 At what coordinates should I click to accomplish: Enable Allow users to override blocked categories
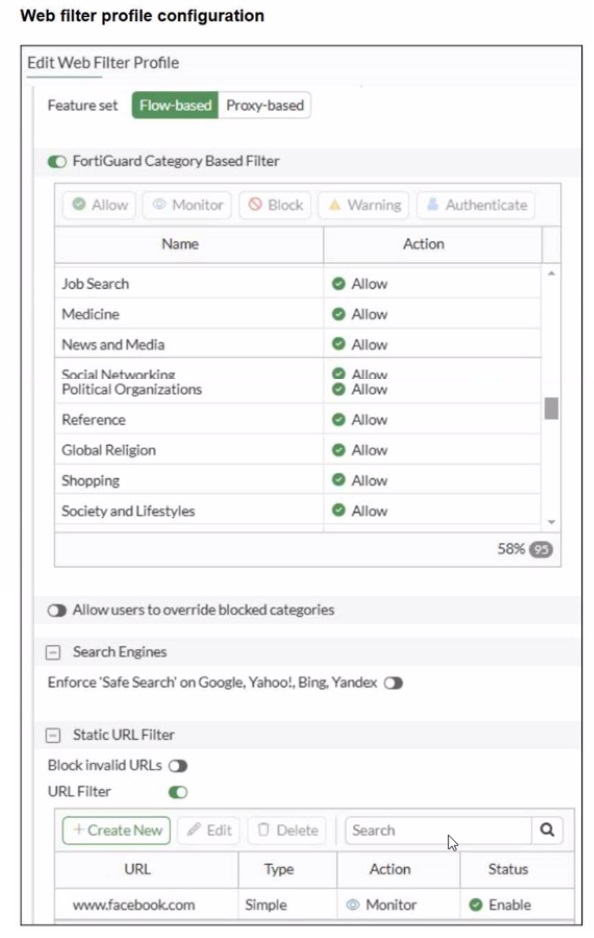57,611
